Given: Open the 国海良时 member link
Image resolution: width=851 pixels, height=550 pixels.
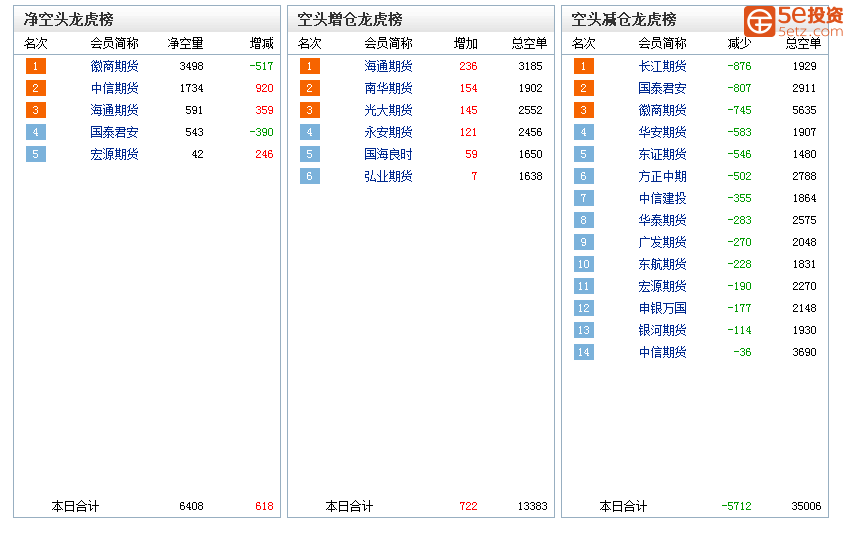Looking at the screenshot, I should click(x=388, y=154).
